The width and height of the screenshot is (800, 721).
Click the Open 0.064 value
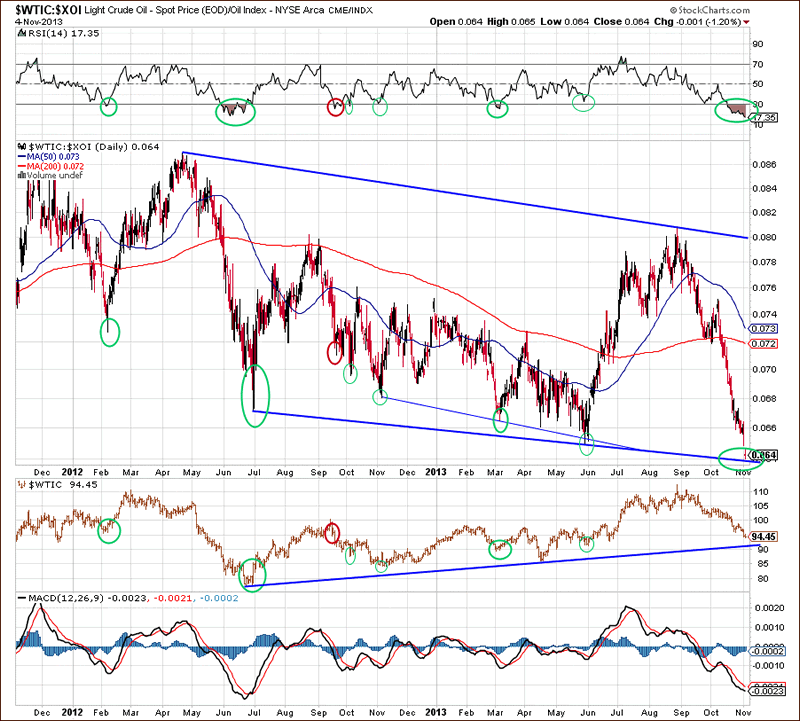pos(456,22)
